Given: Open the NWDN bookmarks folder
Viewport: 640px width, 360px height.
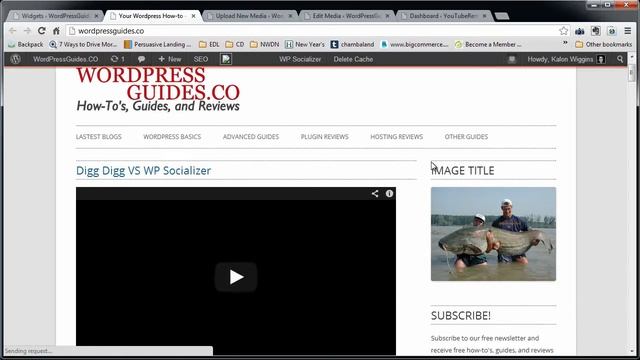Looking at the screenshot, I should click(x=264, y=44).
